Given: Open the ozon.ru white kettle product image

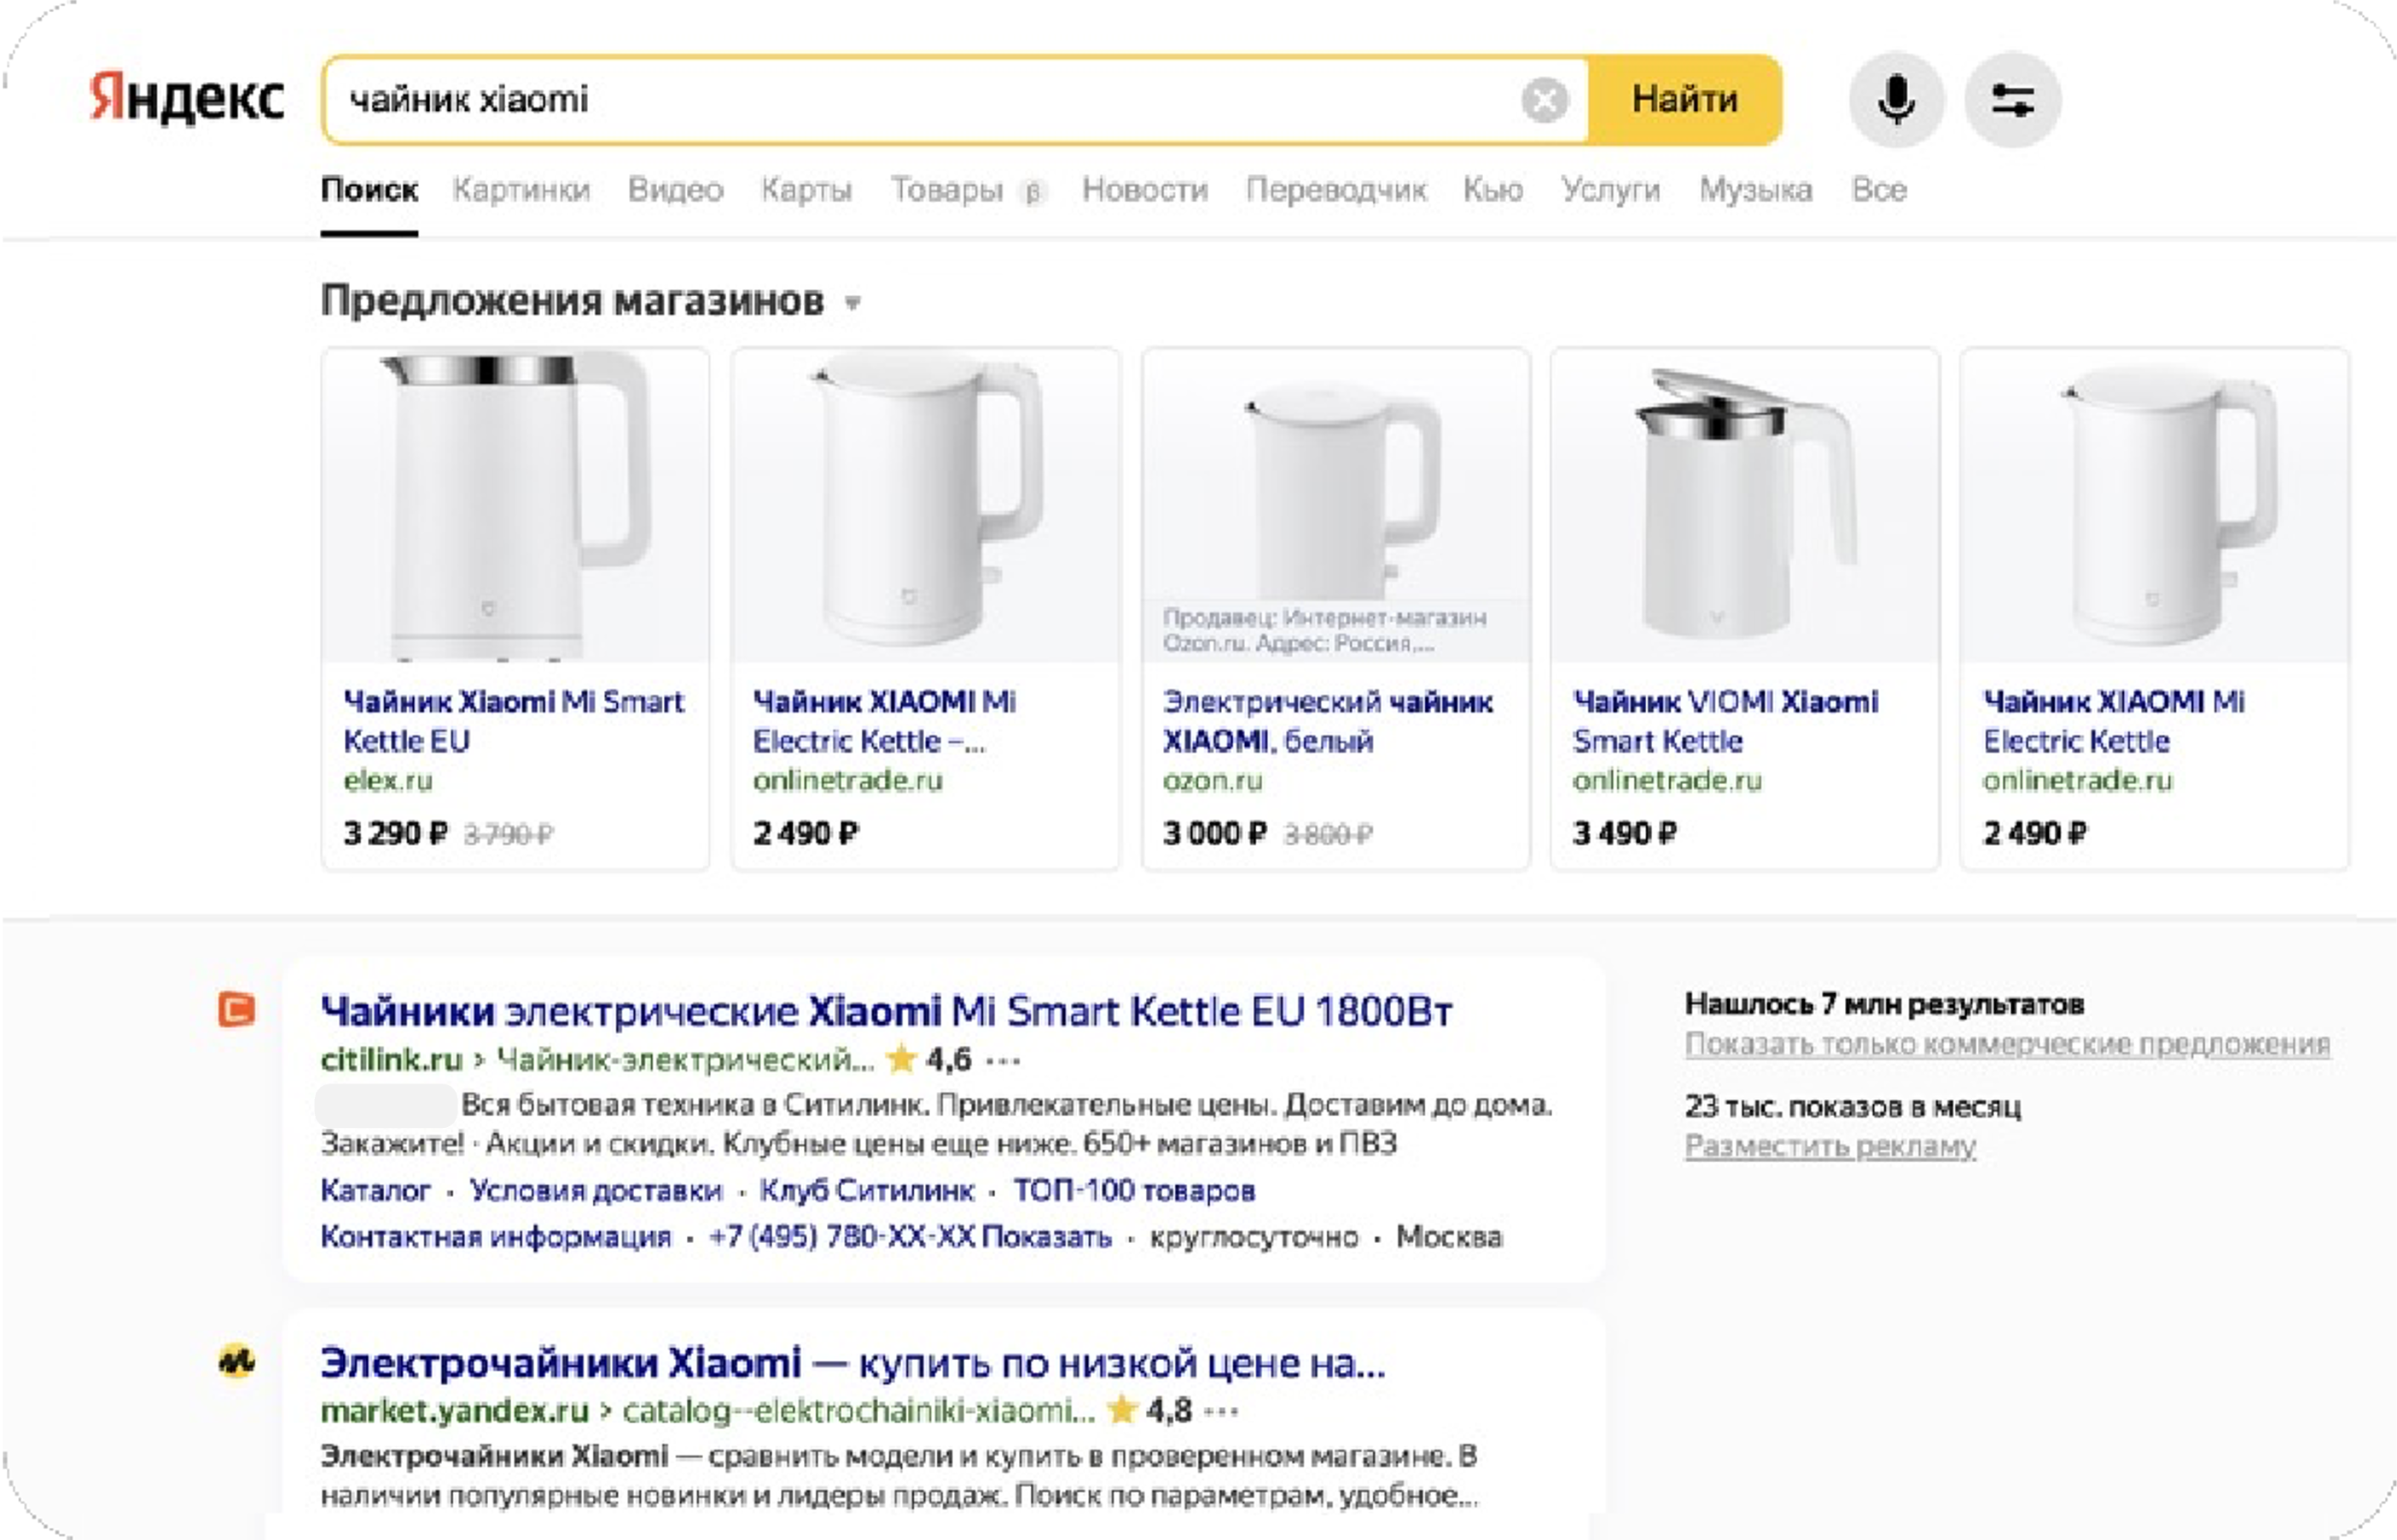Looking at the screenshot, I should point(1335,505).
